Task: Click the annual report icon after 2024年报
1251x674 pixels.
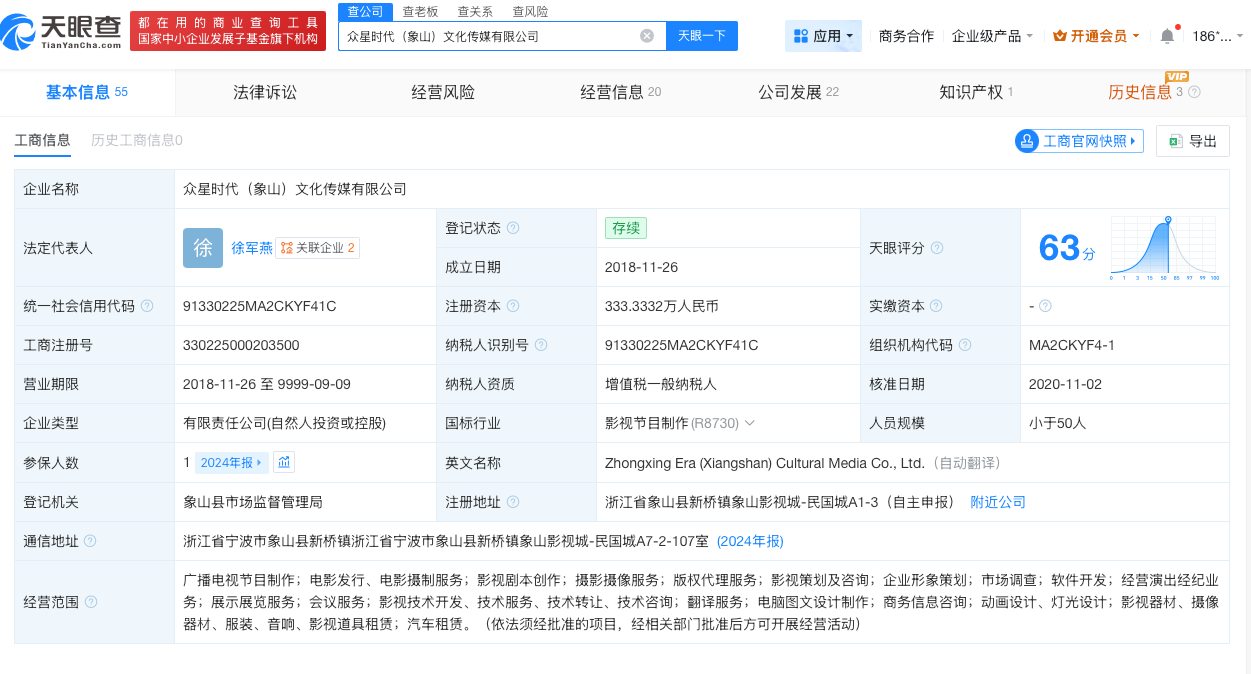Action: [284, 462]
